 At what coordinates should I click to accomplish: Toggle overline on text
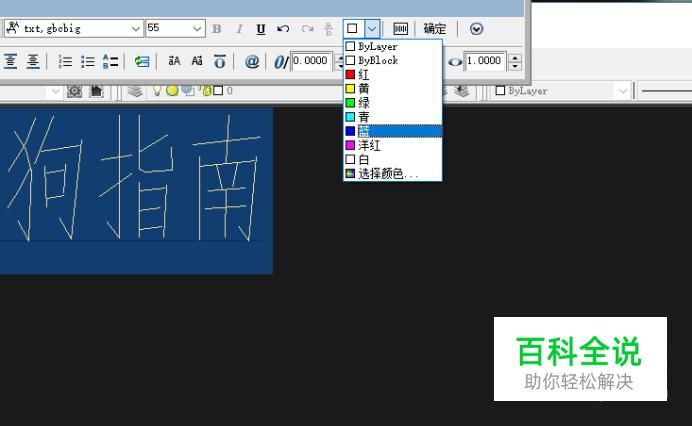tap(219, 61)
